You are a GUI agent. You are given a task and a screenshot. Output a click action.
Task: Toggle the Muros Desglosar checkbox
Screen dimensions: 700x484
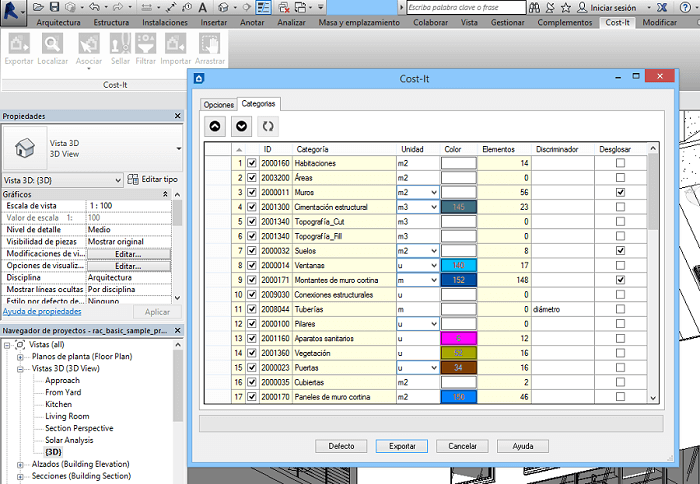pos(620,192)
